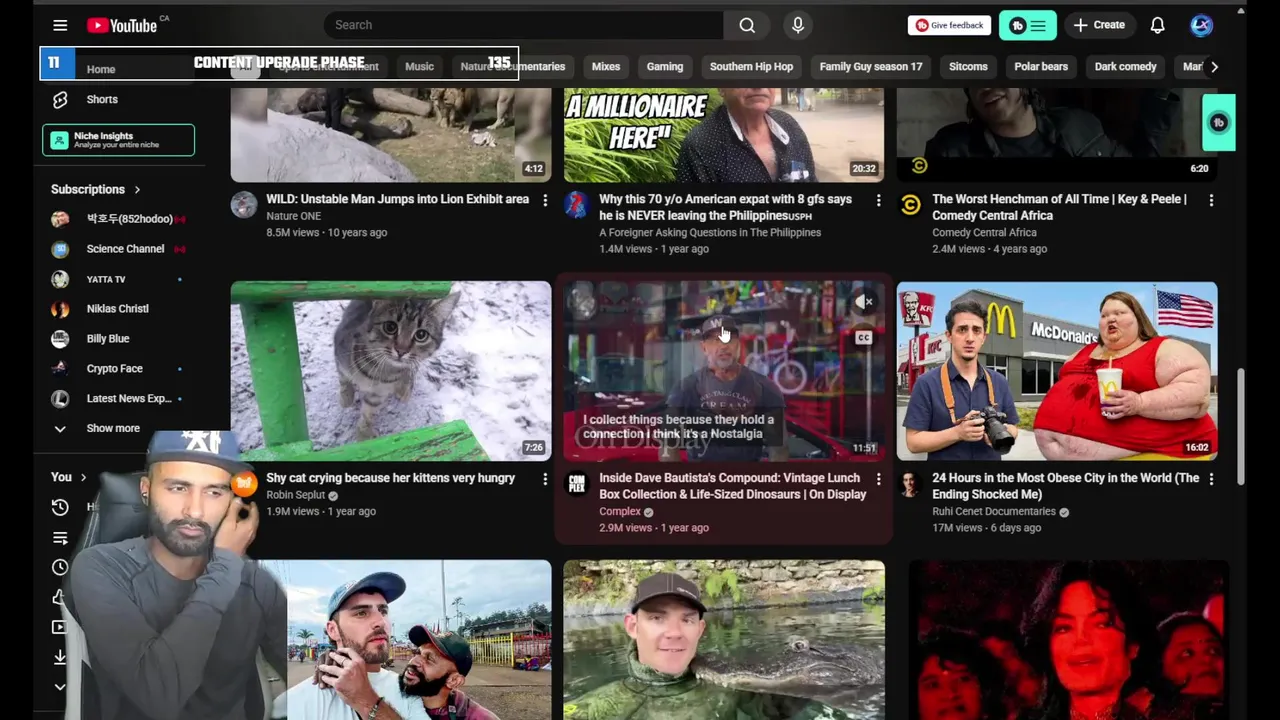Open the Create dropdown button
The width and height of the screenshot is (1280, 720).
pyautogui.click(x=1099, y=25)
